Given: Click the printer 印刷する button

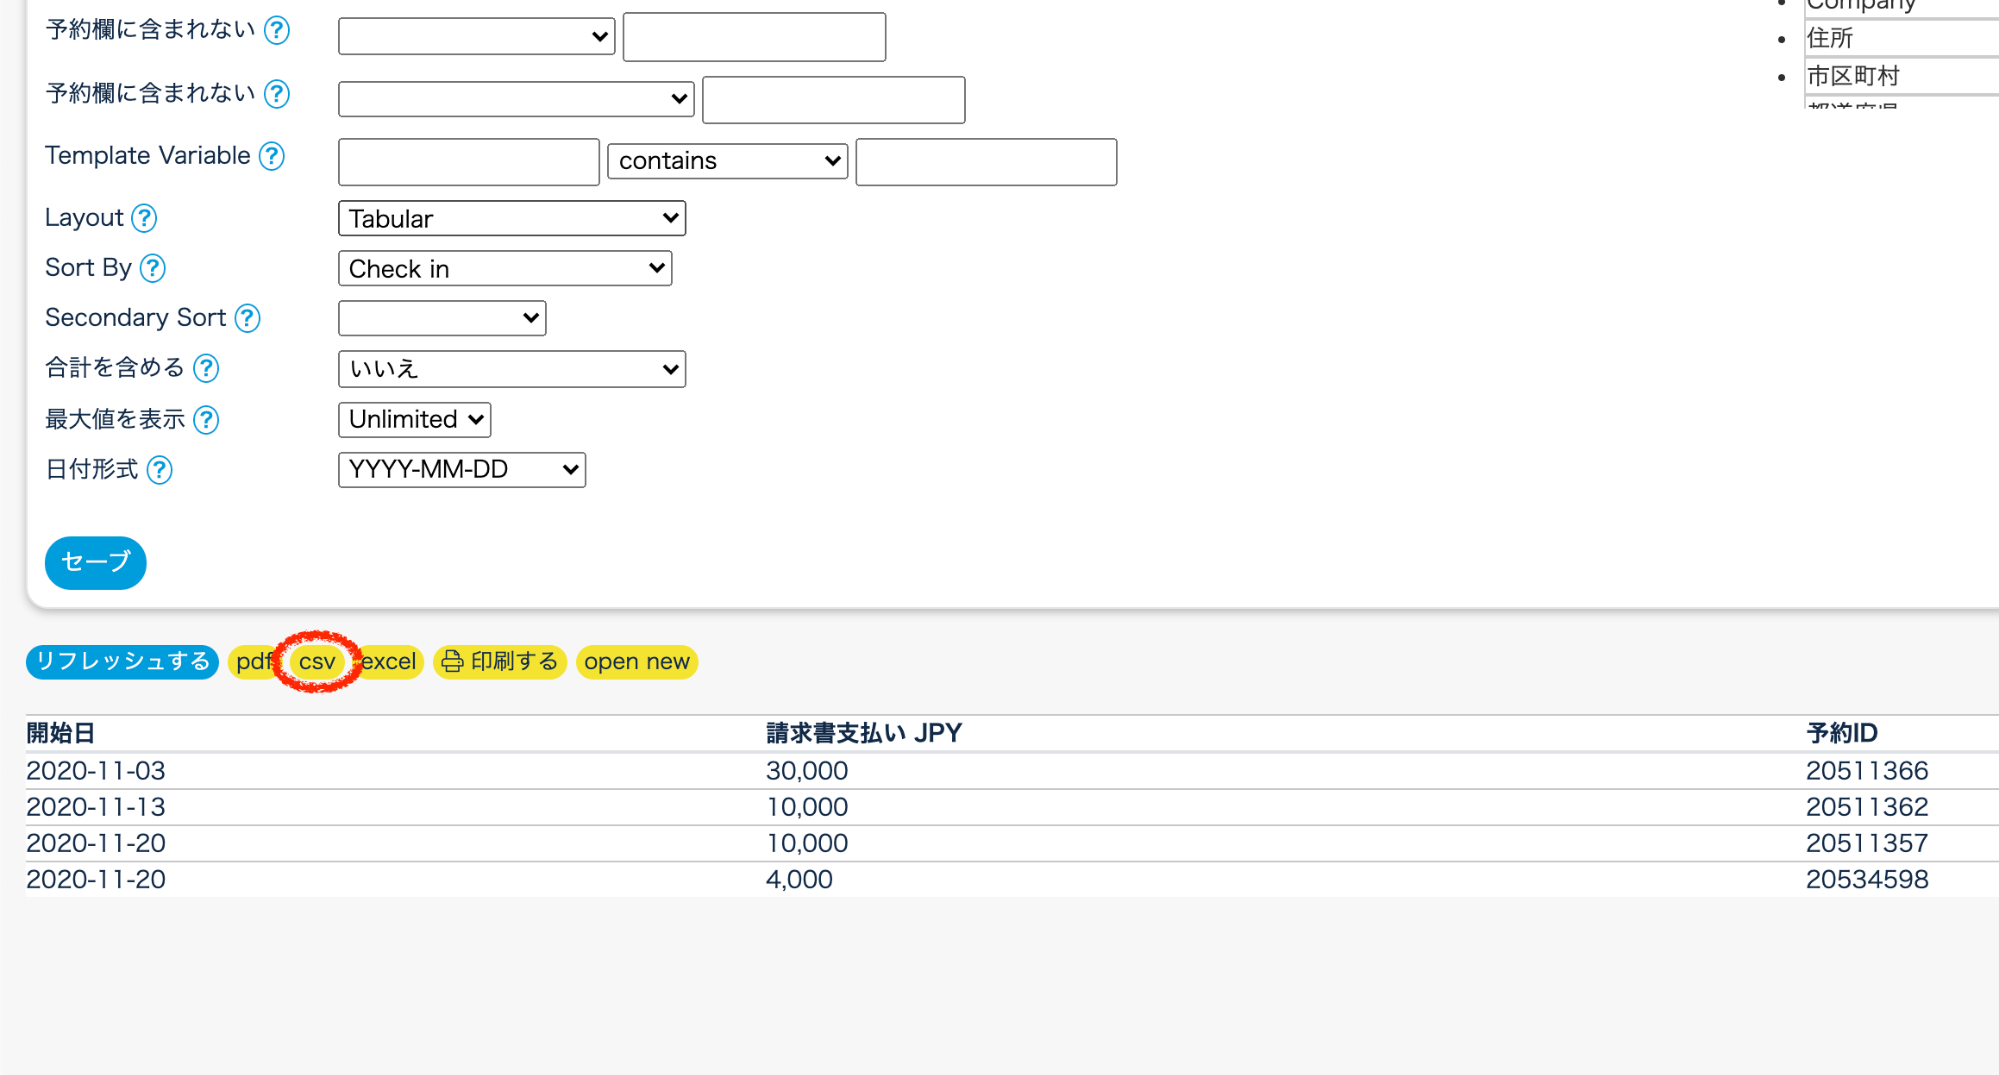Looking at the screenshot, I should point(500,662).
